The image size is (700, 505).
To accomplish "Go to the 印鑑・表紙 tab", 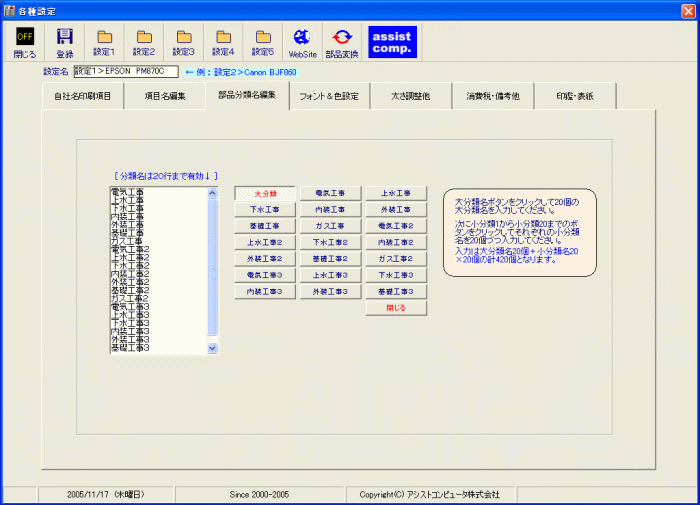I will (575, 96).
